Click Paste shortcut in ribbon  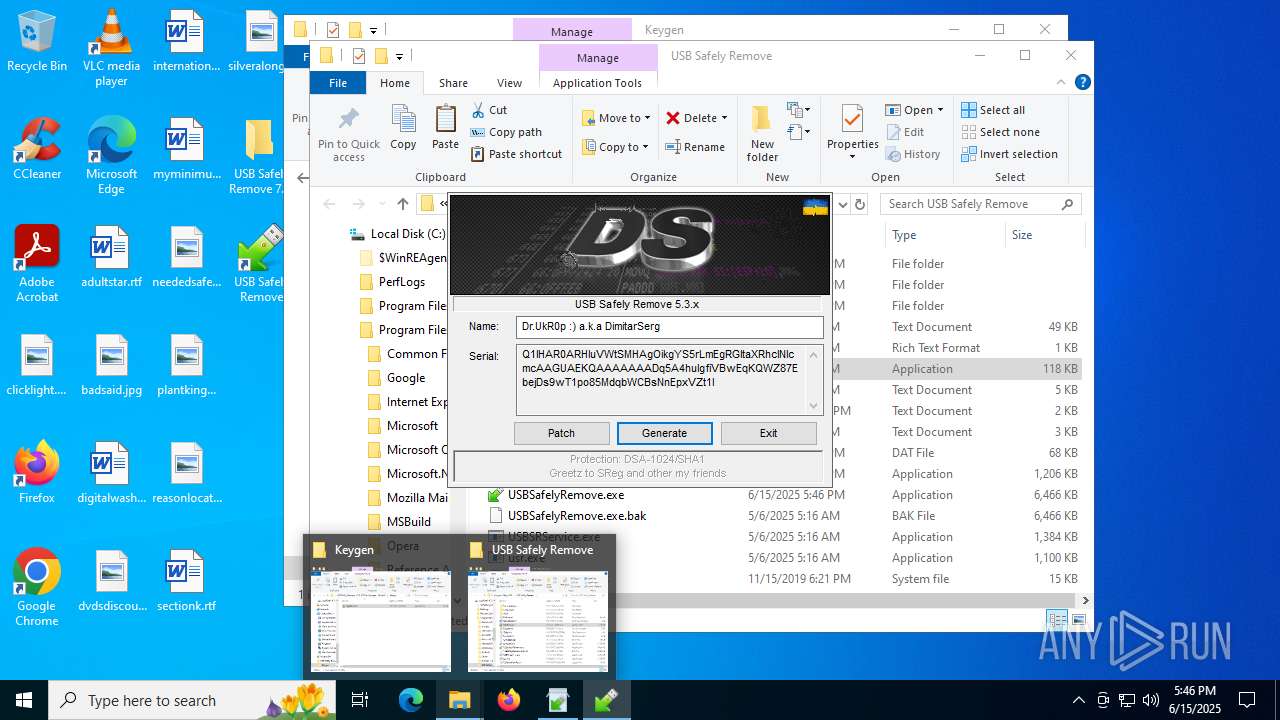pos(515,154)
